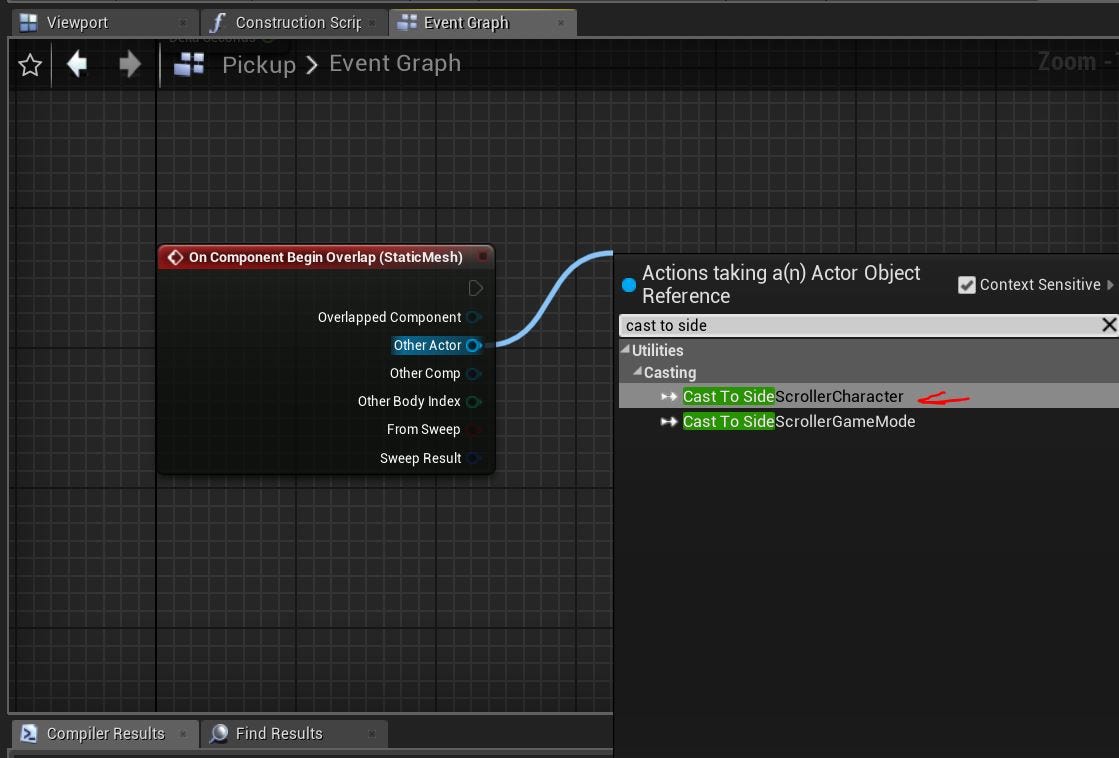The height and width of the screenshot is (758, 1119).
Task: Select Cast To SideScrollerCharacter action
Action: point(793,396)
